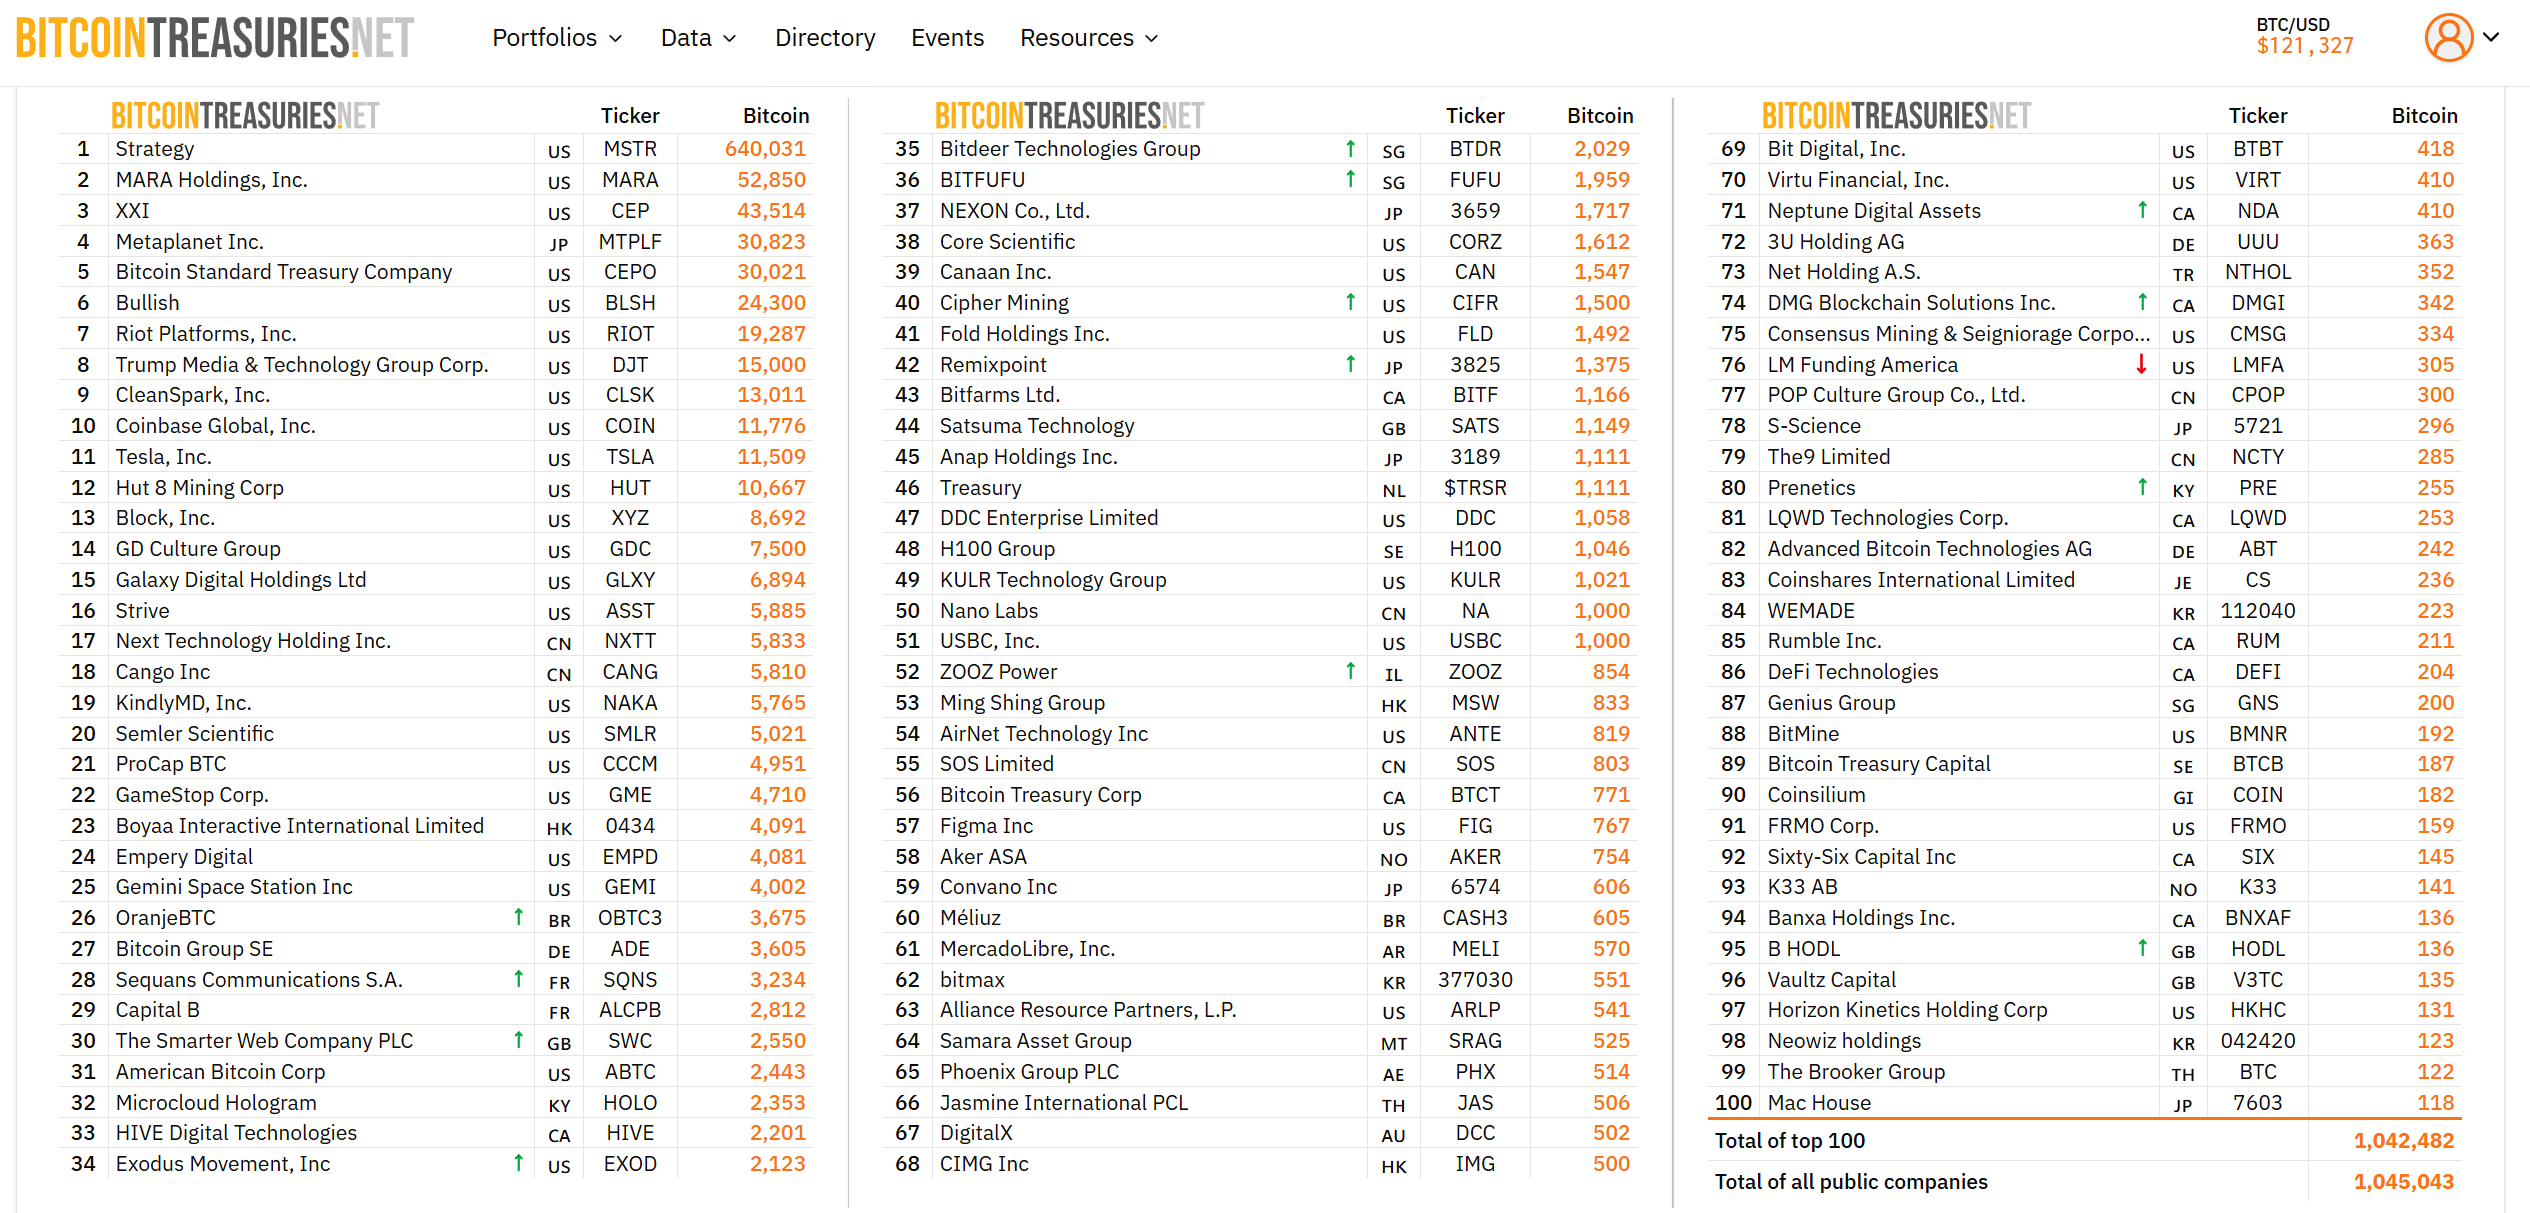This screenshot has width=2530, height=1213.
Task: Click green up arrow next to Exodus Movement
Action: tap(518, 1163)
